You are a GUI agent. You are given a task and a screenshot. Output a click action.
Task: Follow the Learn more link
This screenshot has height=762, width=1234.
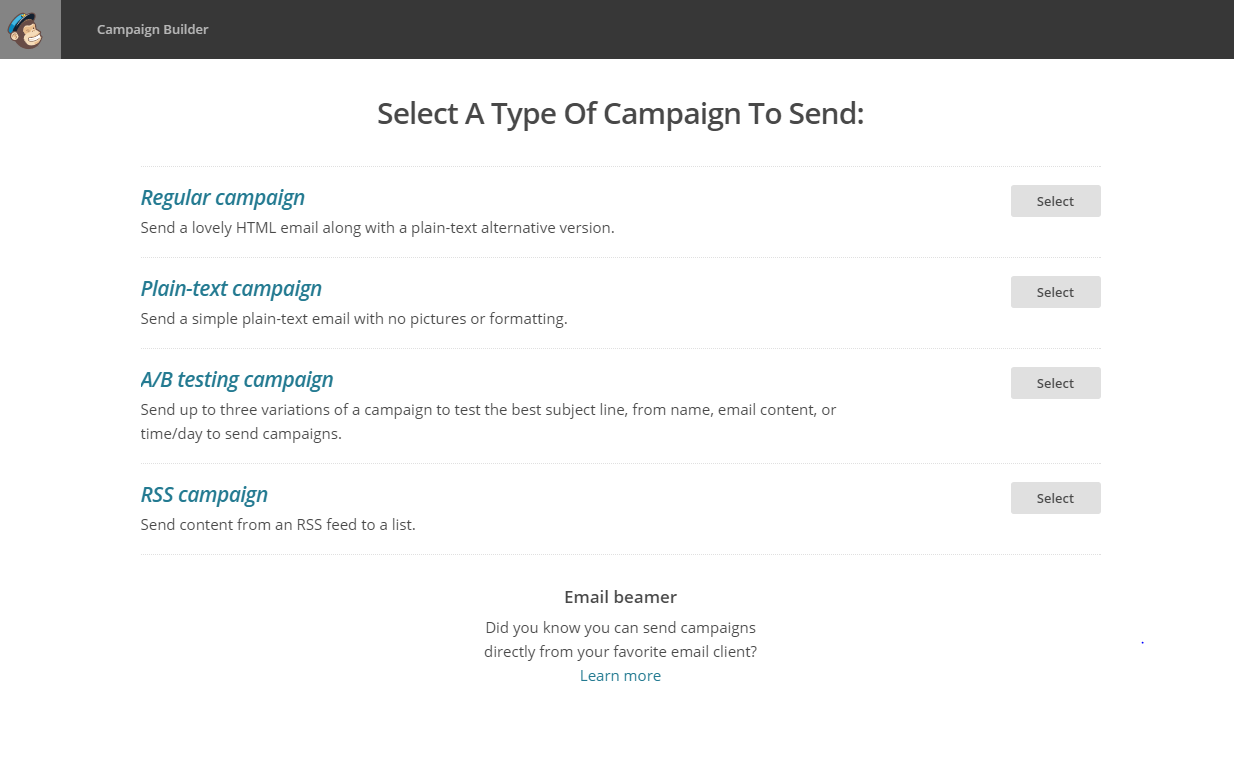pyautogui.click(x=620, y=675)
